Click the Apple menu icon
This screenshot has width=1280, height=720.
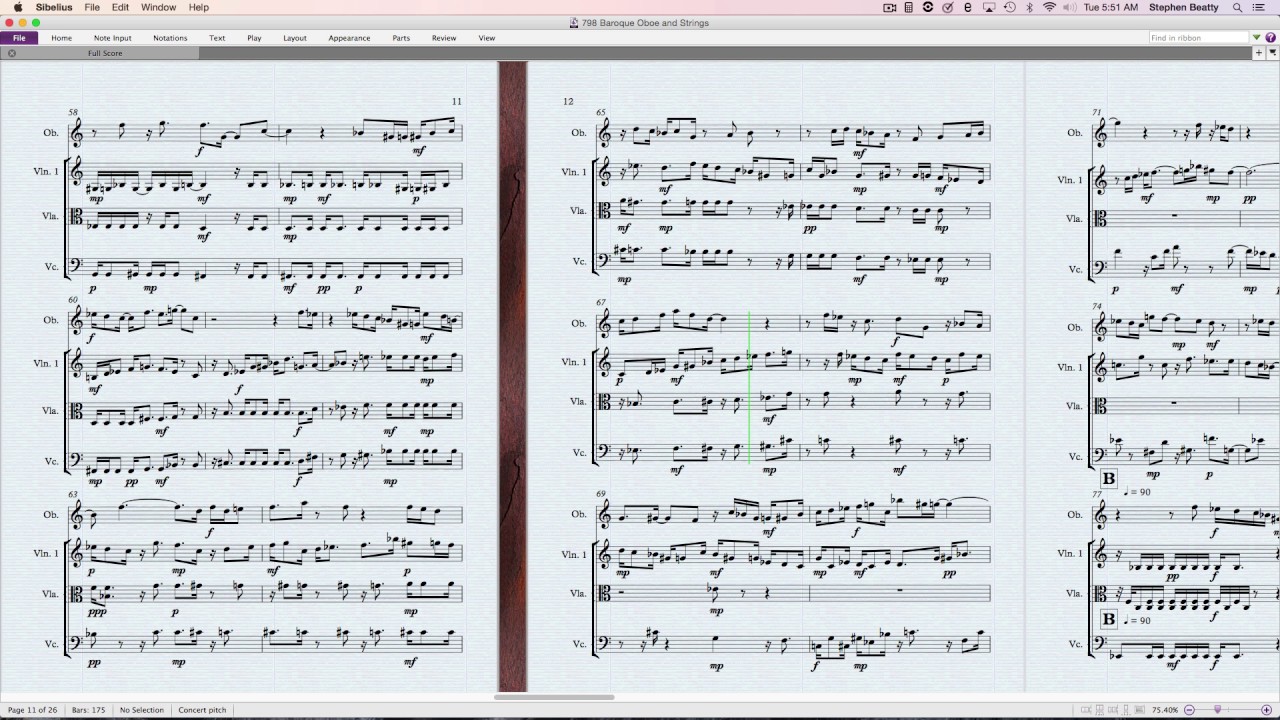pos(18,7)
